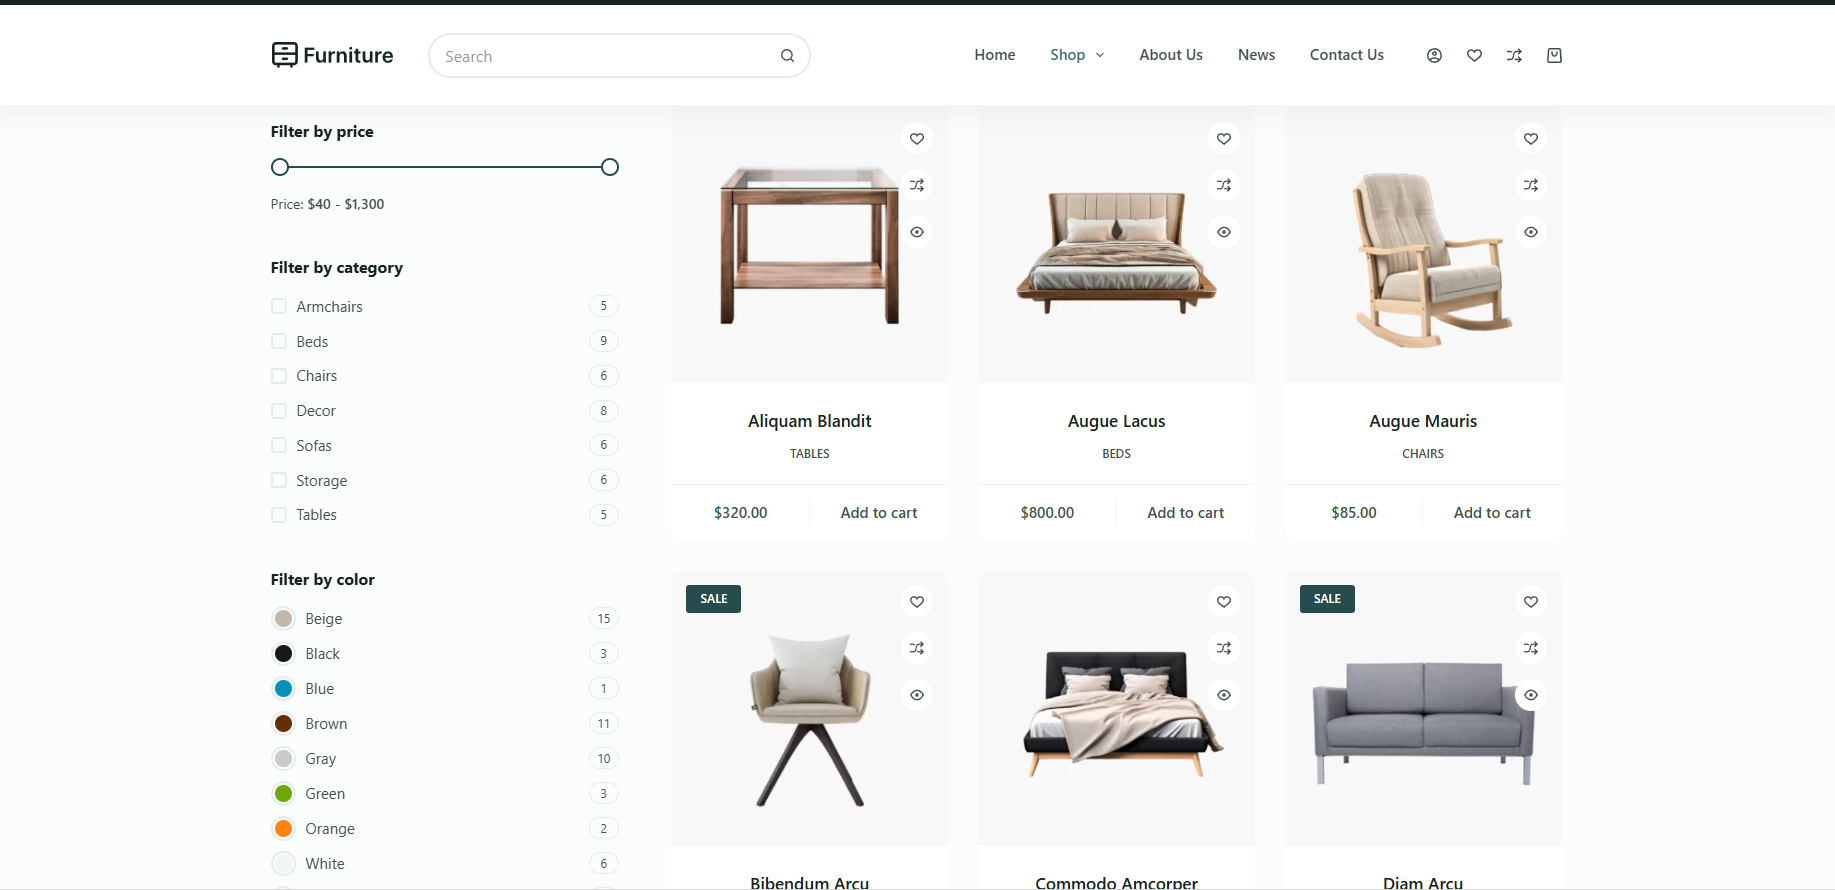Tick the Sofas category filter

click(x=279, y=445)
